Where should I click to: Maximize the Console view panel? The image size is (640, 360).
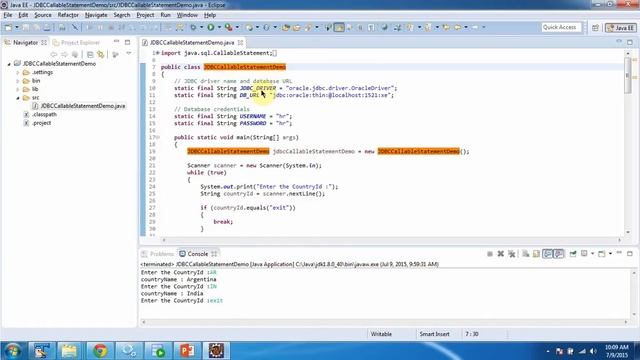[x=630, y=254]
